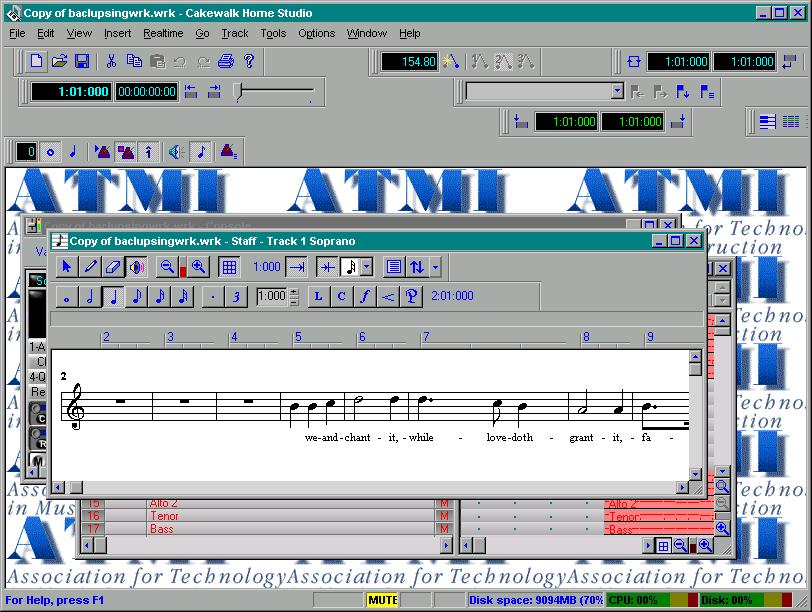Open the Edit menu
The width and height of the screenshot is (812, 612).
coord(46,33)
